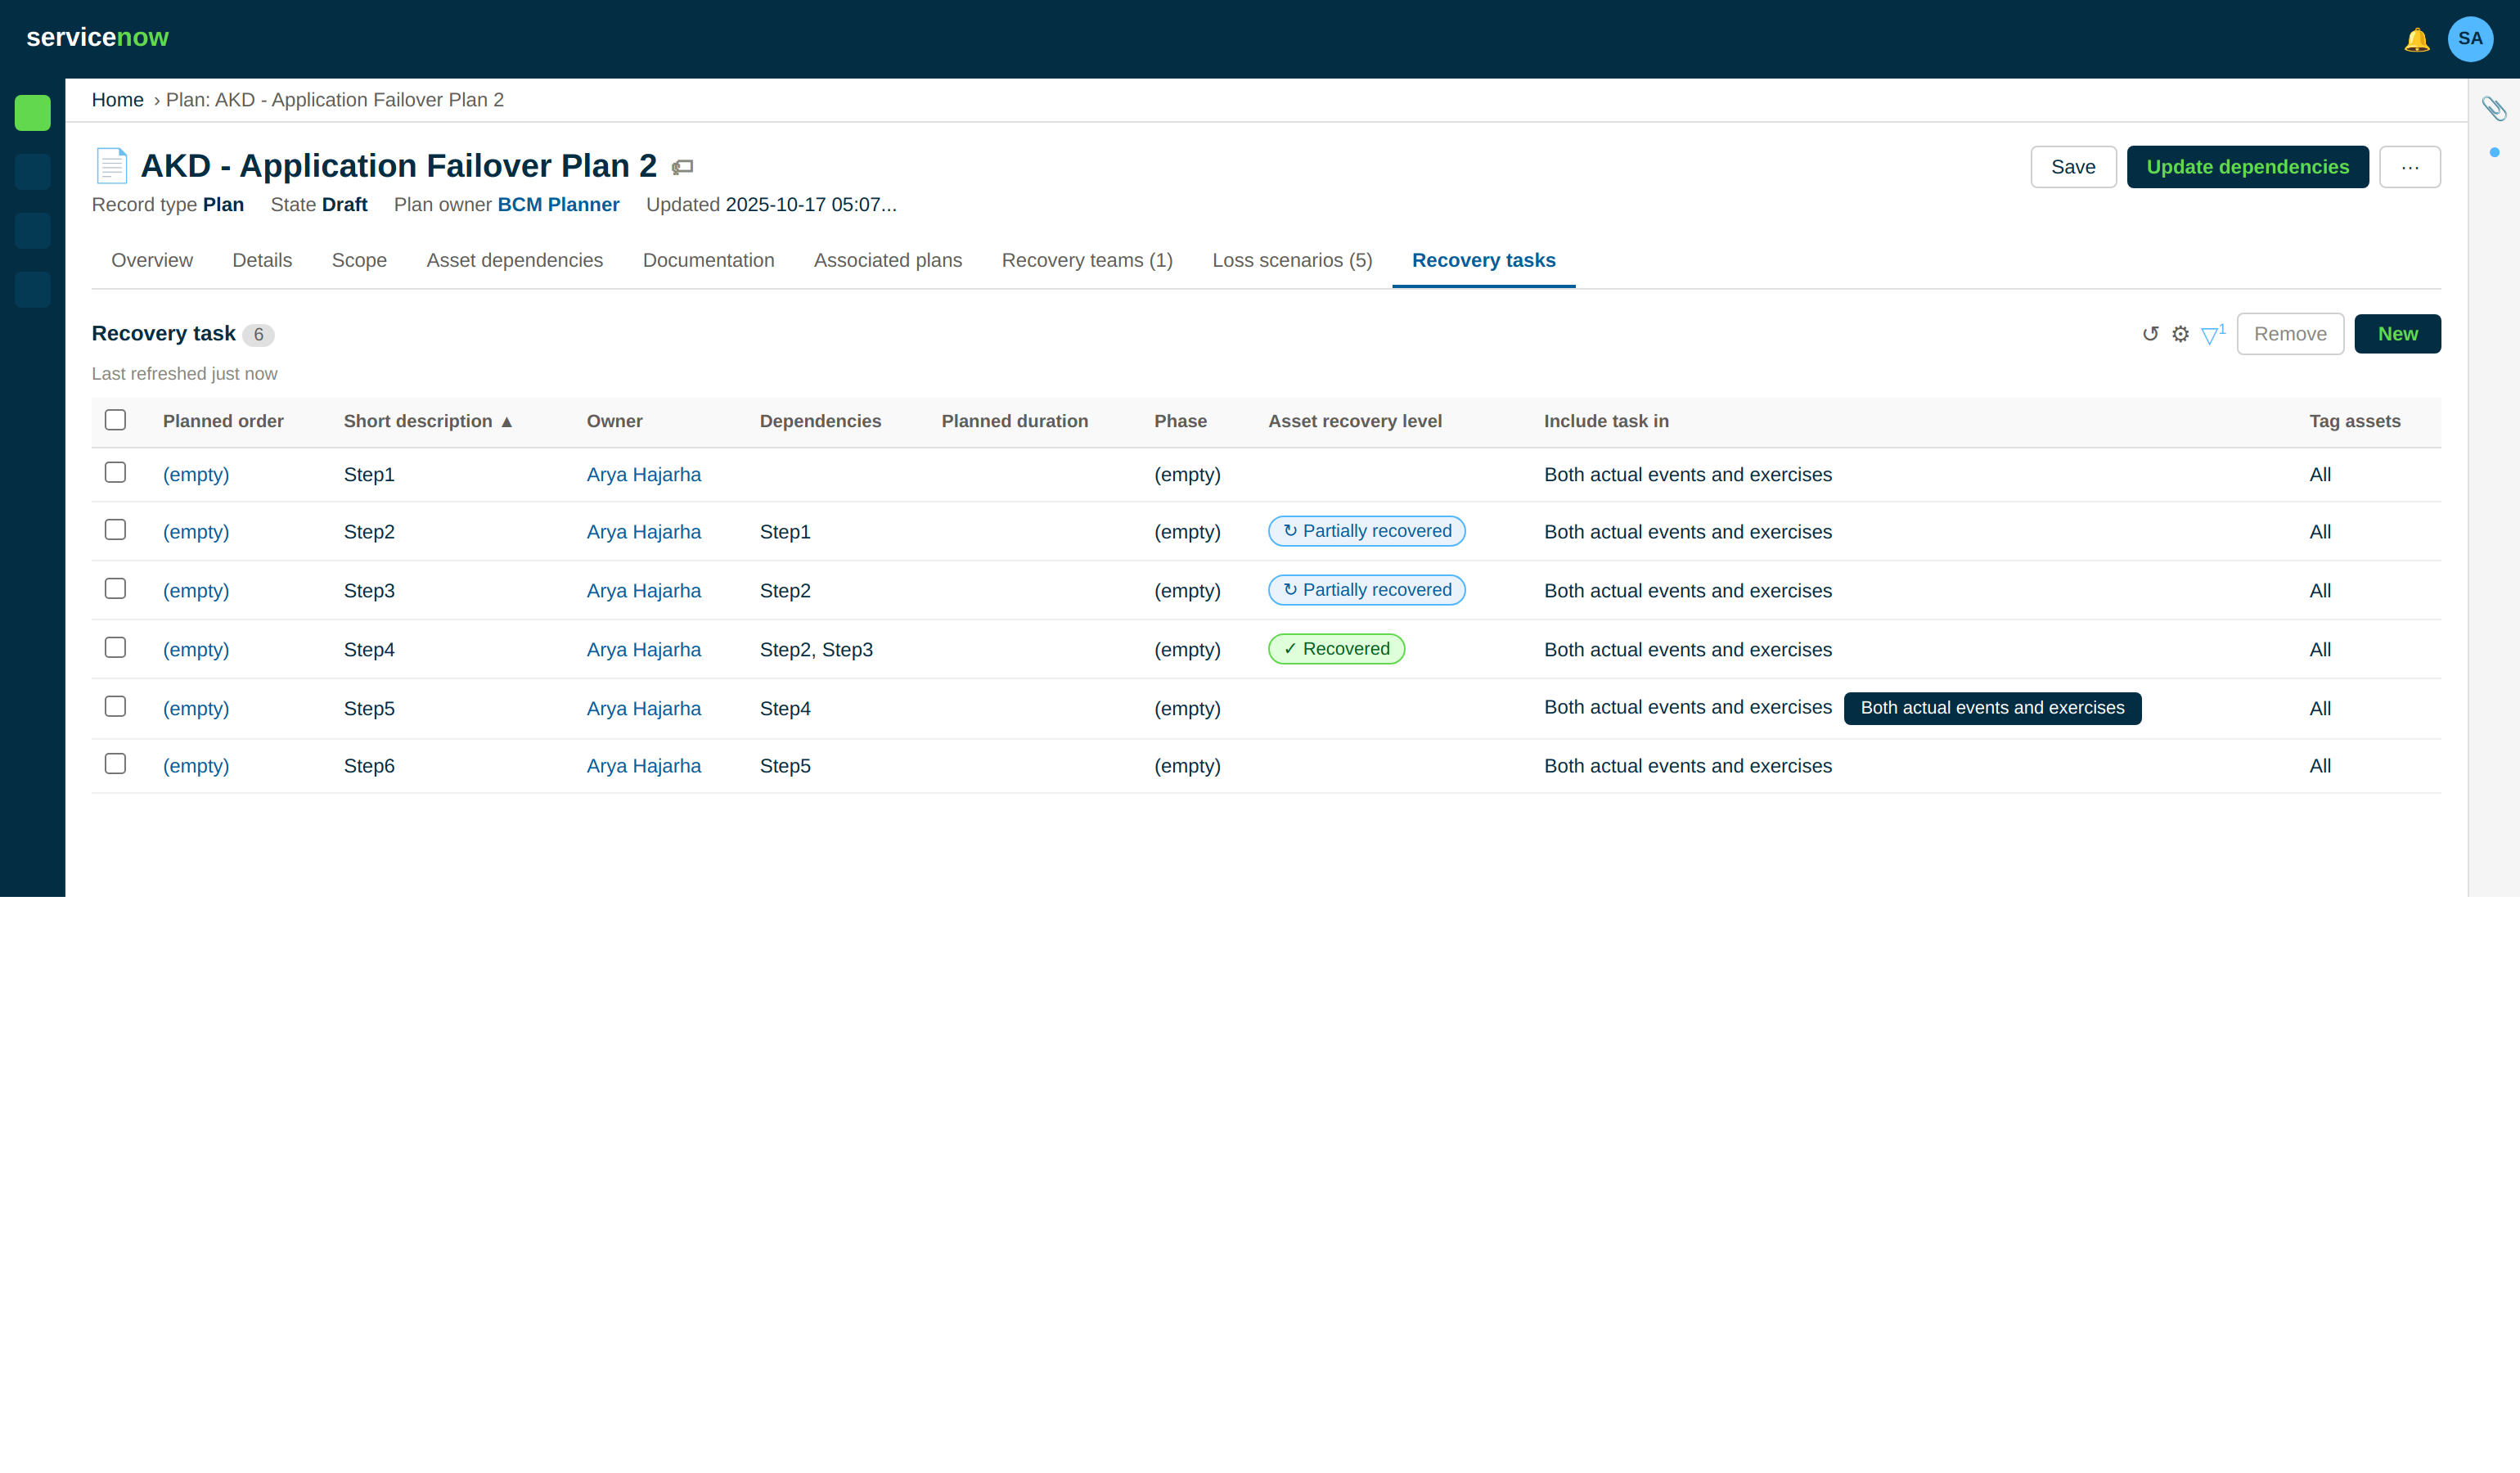Viewport: 2520px width, 1473px height.
Task: Click the Include task in column header
Action: pos(1606,421)
